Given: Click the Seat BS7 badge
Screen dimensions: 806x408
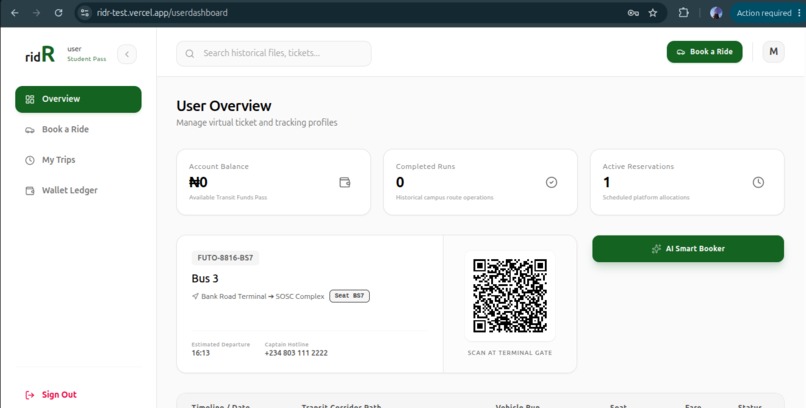Looking at the screenshot, I should [349, 296].
